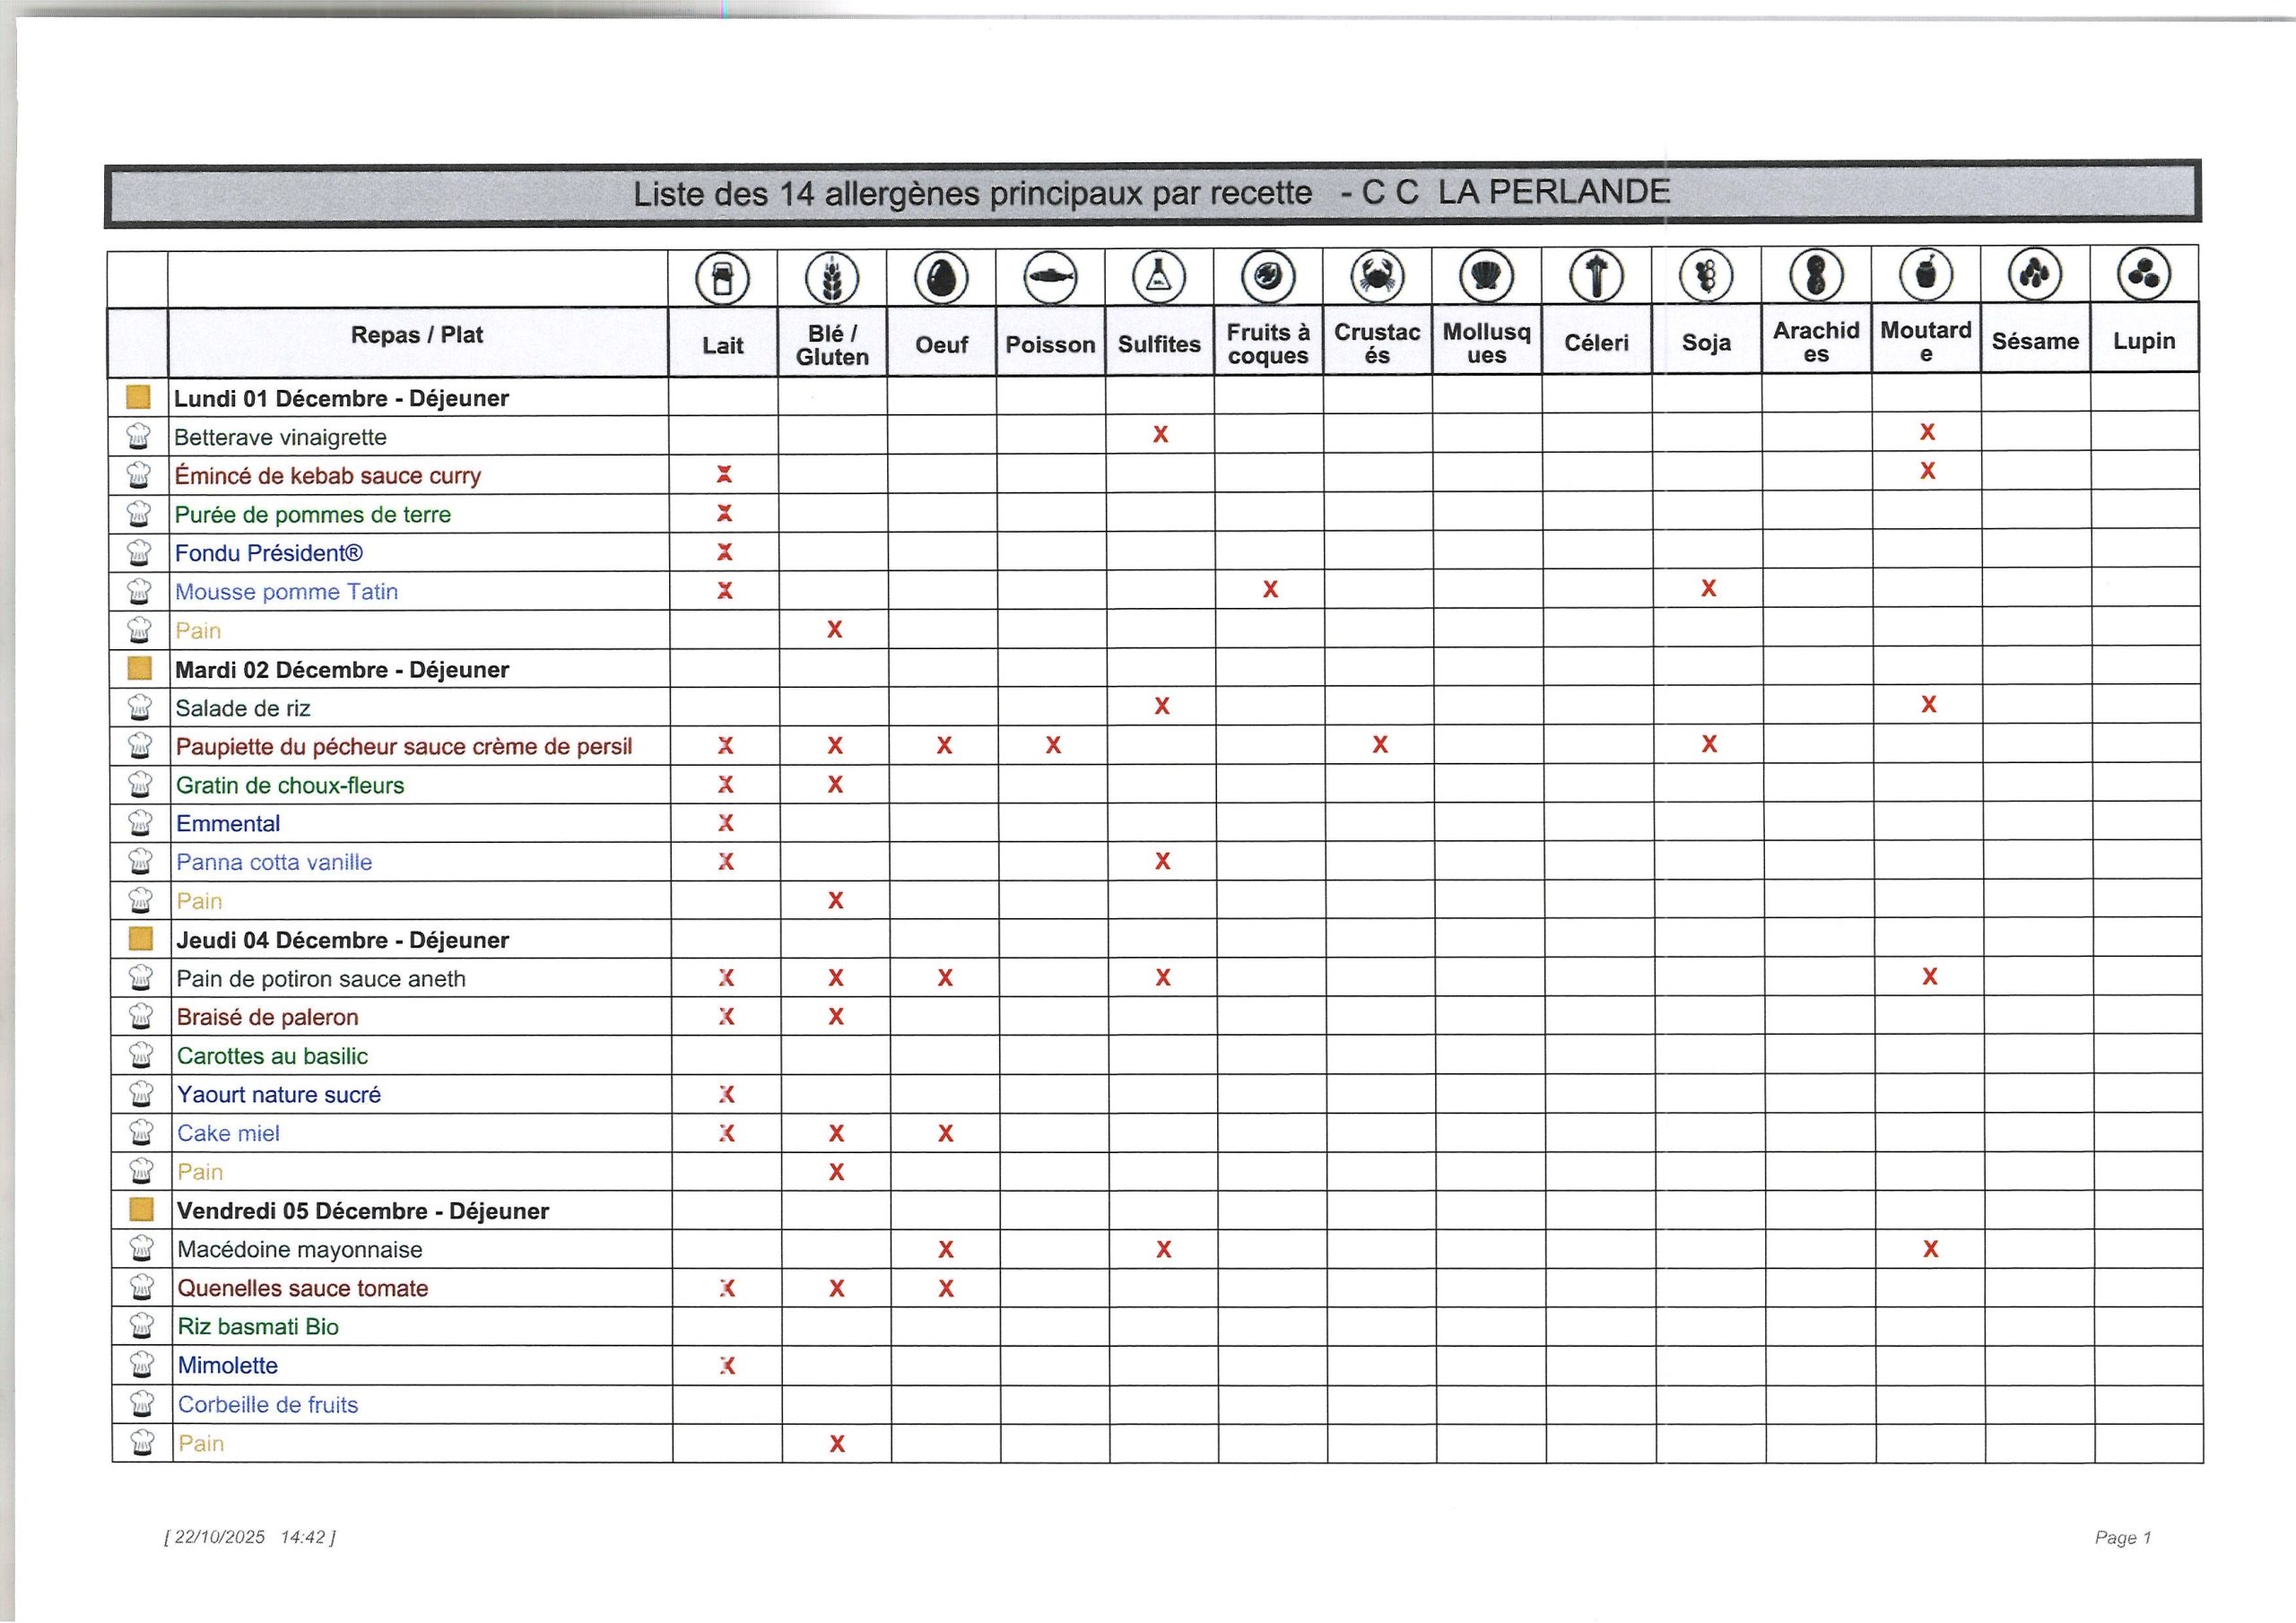Click the Sulfites column header
This screenshot has height=1623, width=2296.
click(x=1159, y=344)
